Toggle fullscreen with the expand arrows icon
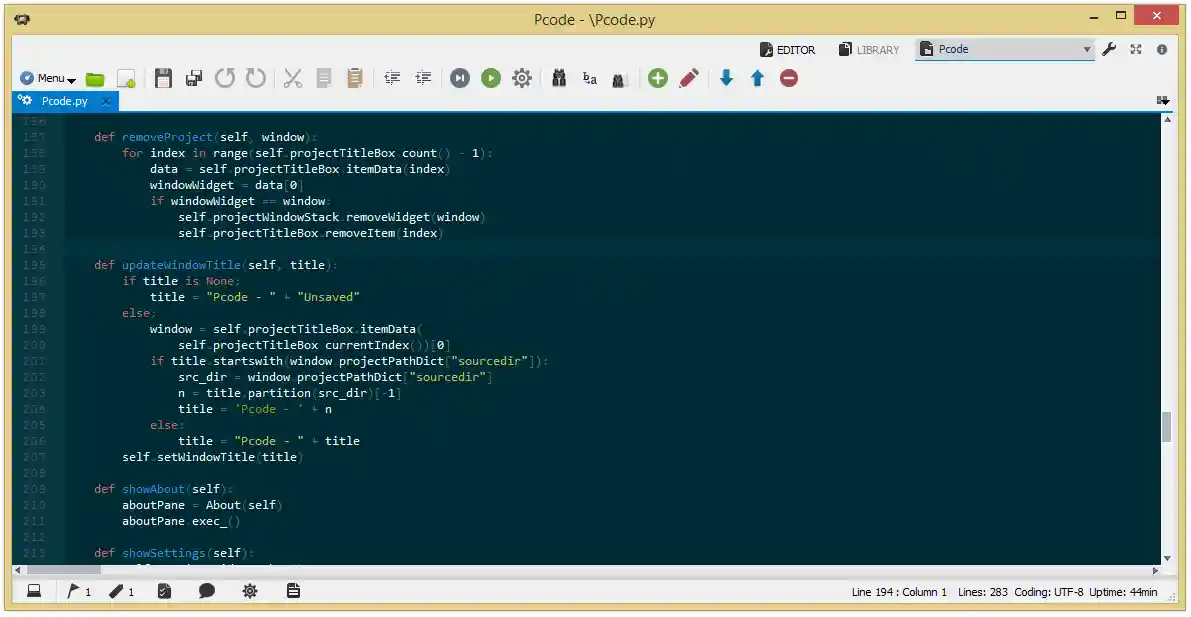Image resolution: width=1191 pixels, height=617 pixels. [1136, 49]
